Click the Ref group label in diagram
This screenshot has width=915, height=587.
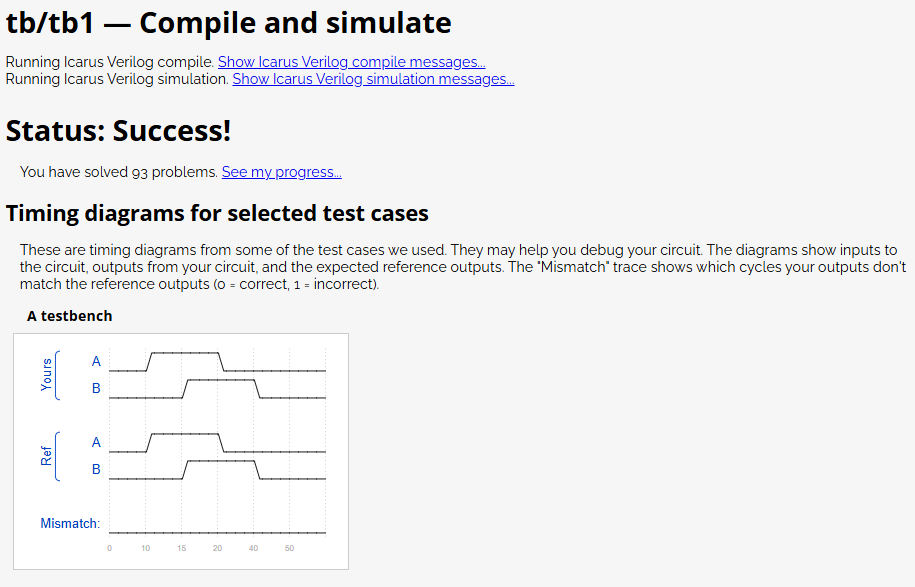[x=46, y=456]
